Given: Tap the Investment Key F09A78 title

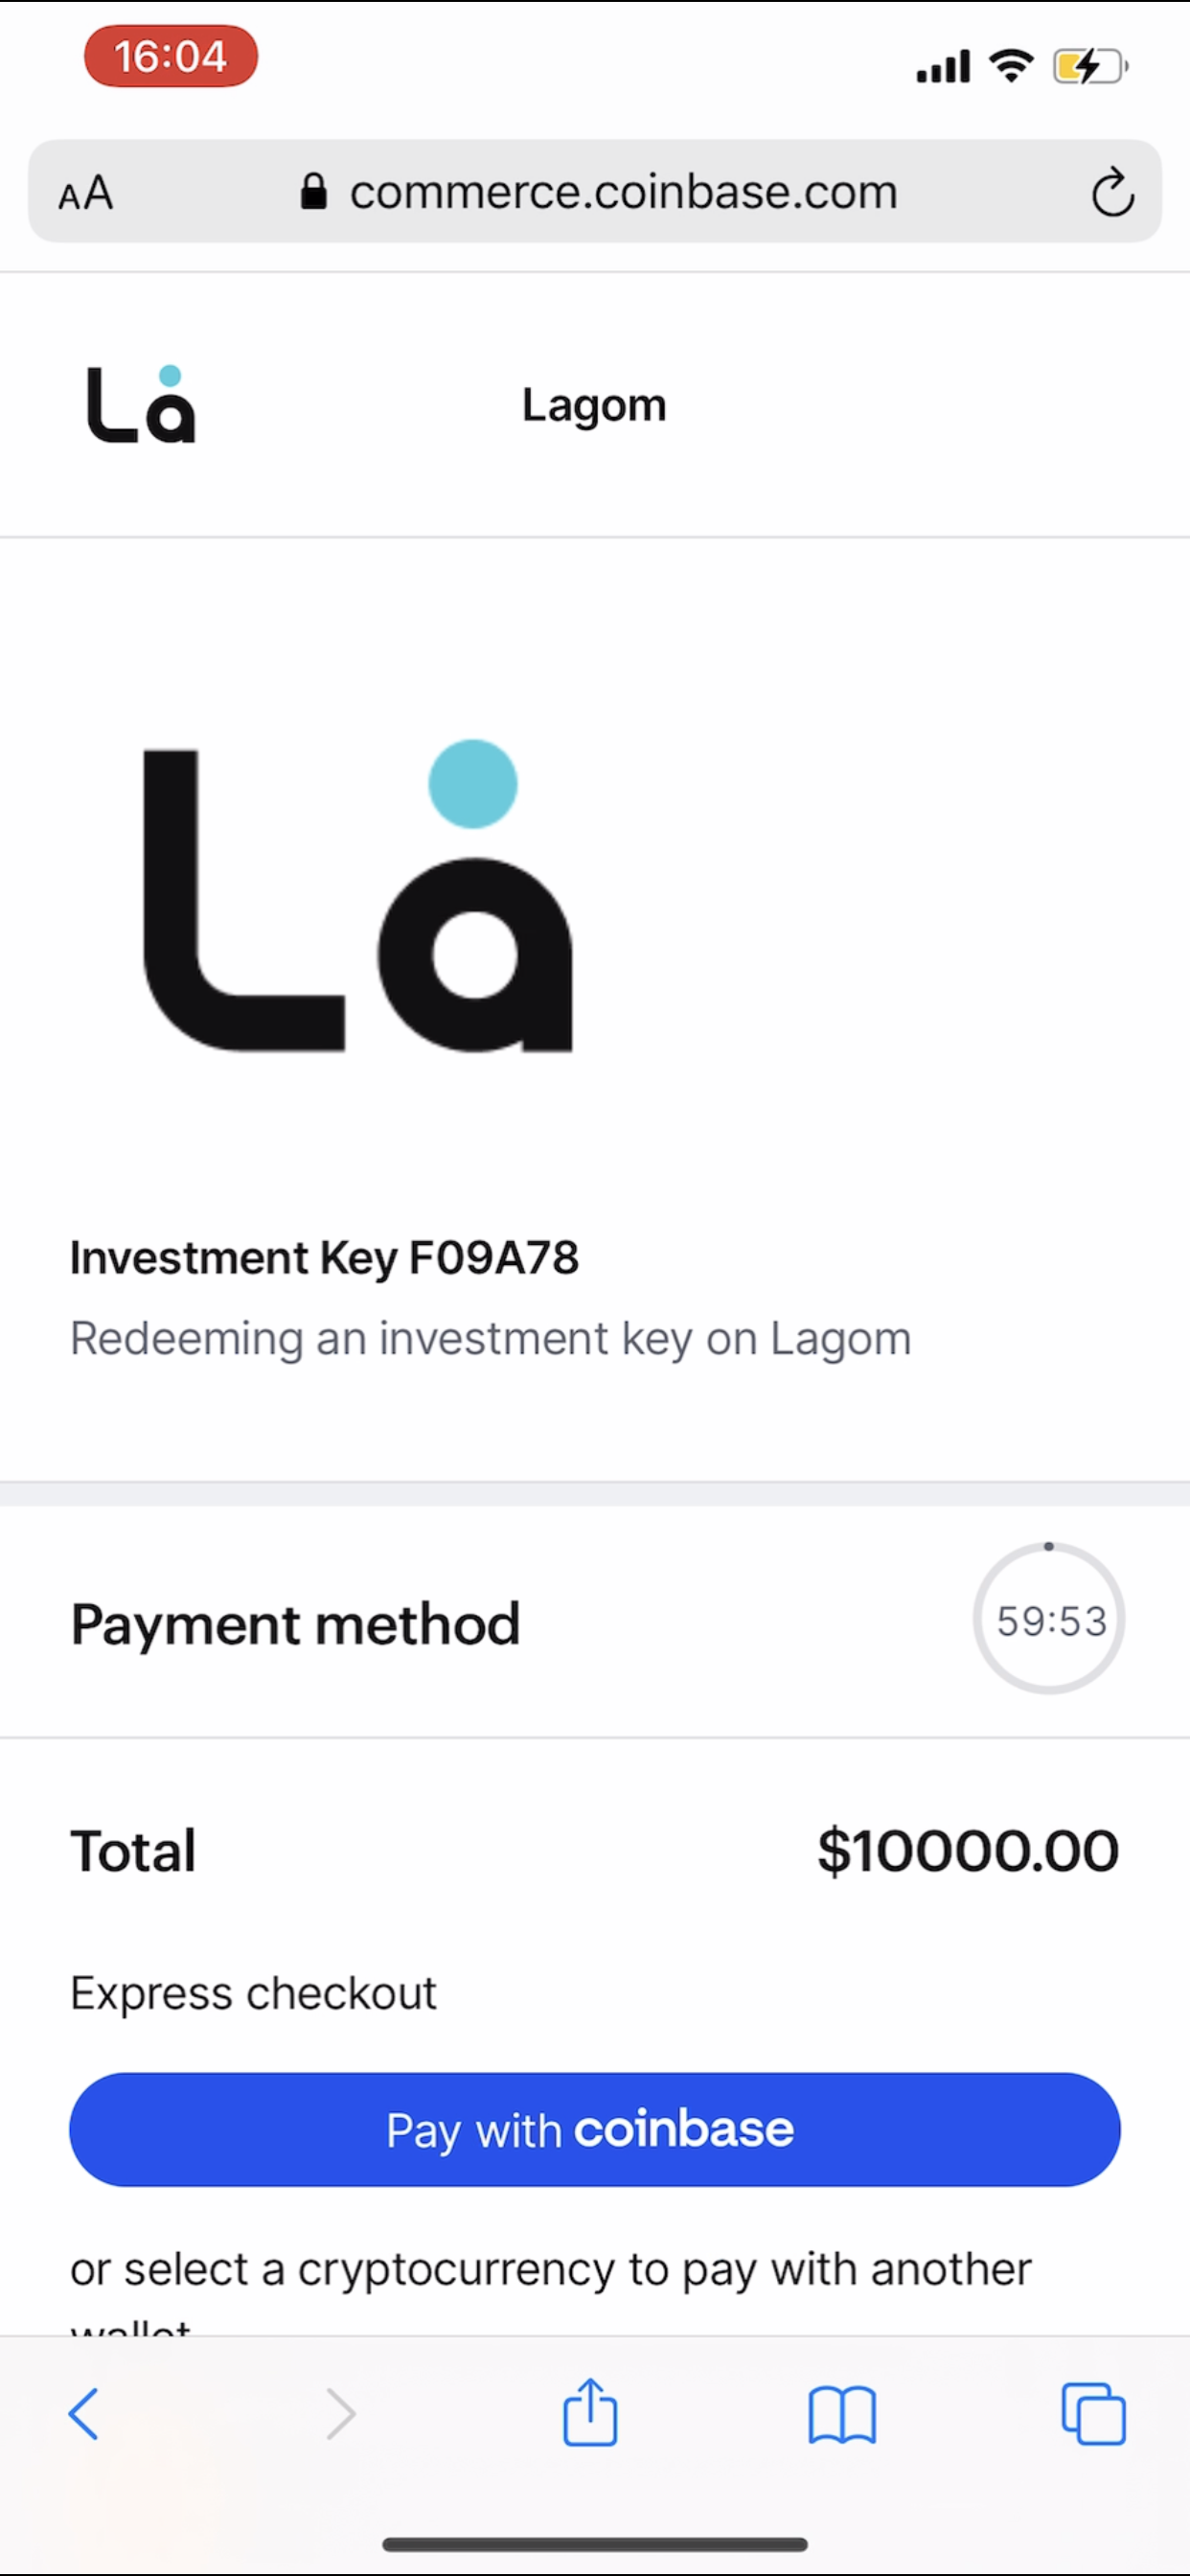Looking at the screenshot, I should 324,1258.
